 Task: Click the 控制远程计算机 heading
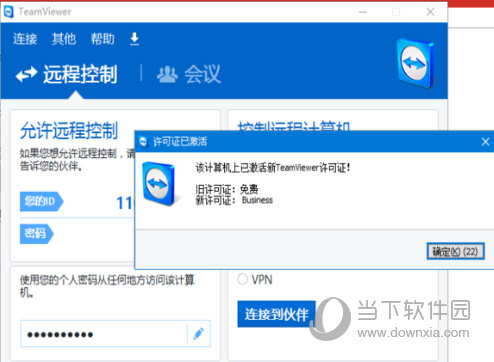[294, 126]
